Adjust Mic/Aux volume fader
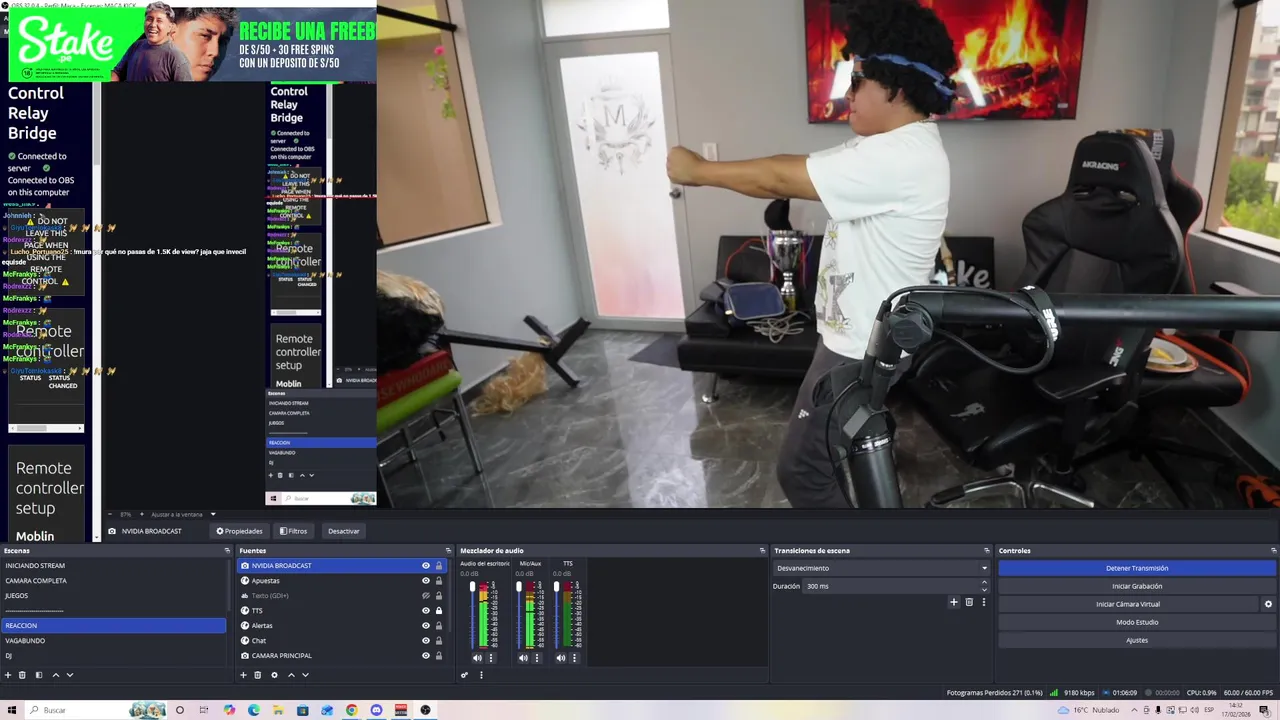 (518, 587)
